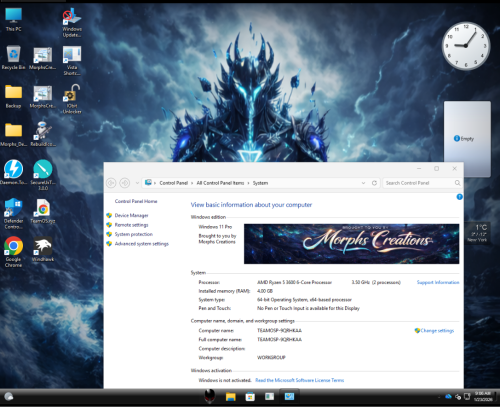Click the analog clock gadget
500x407 pixels.
(466, 46)
